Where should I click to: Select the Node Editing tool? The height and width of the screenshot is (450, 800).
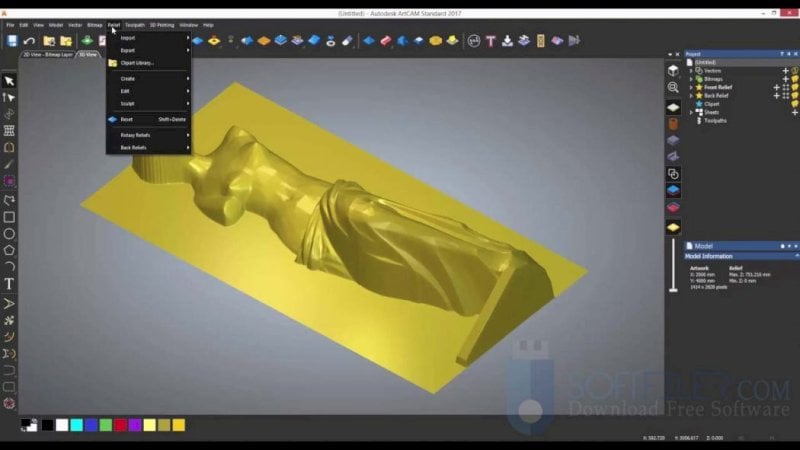9,97
